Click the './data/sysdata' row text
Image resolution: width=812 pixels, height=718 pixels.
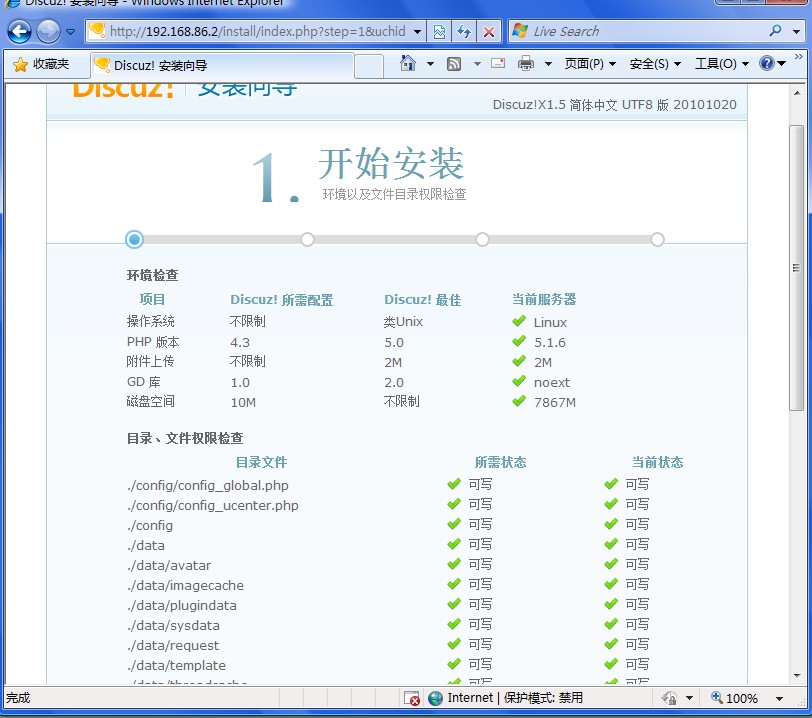click(x=173, y=626)
